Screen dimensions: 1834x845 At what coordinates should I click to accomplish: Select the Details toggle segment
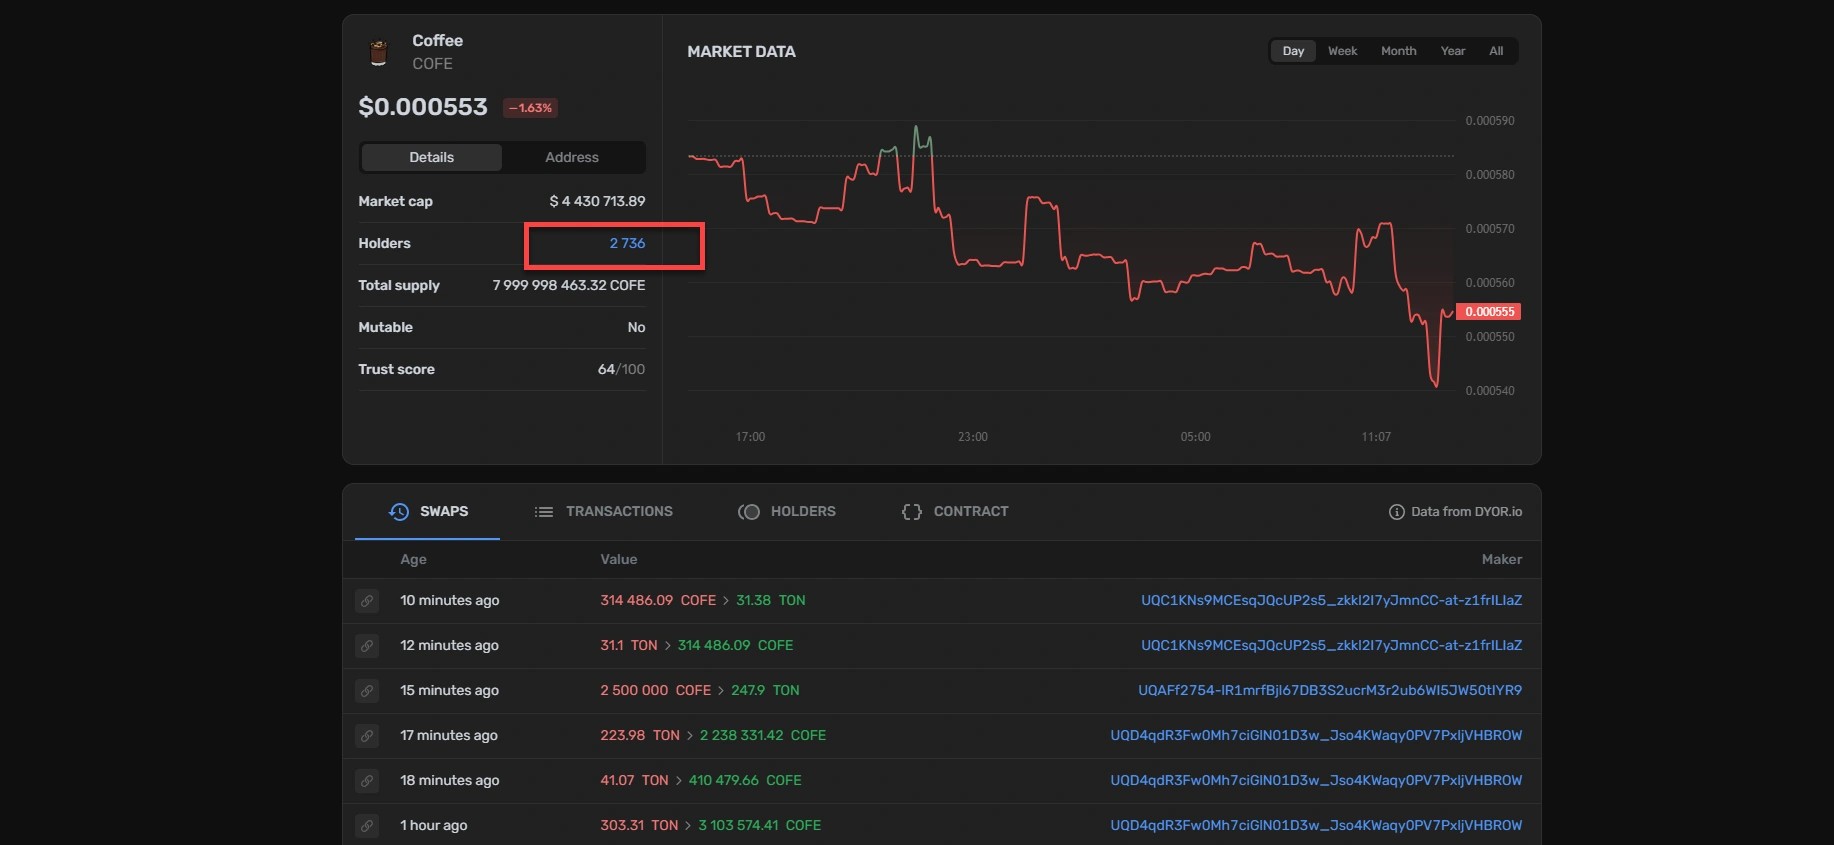(x=431, y=157)
